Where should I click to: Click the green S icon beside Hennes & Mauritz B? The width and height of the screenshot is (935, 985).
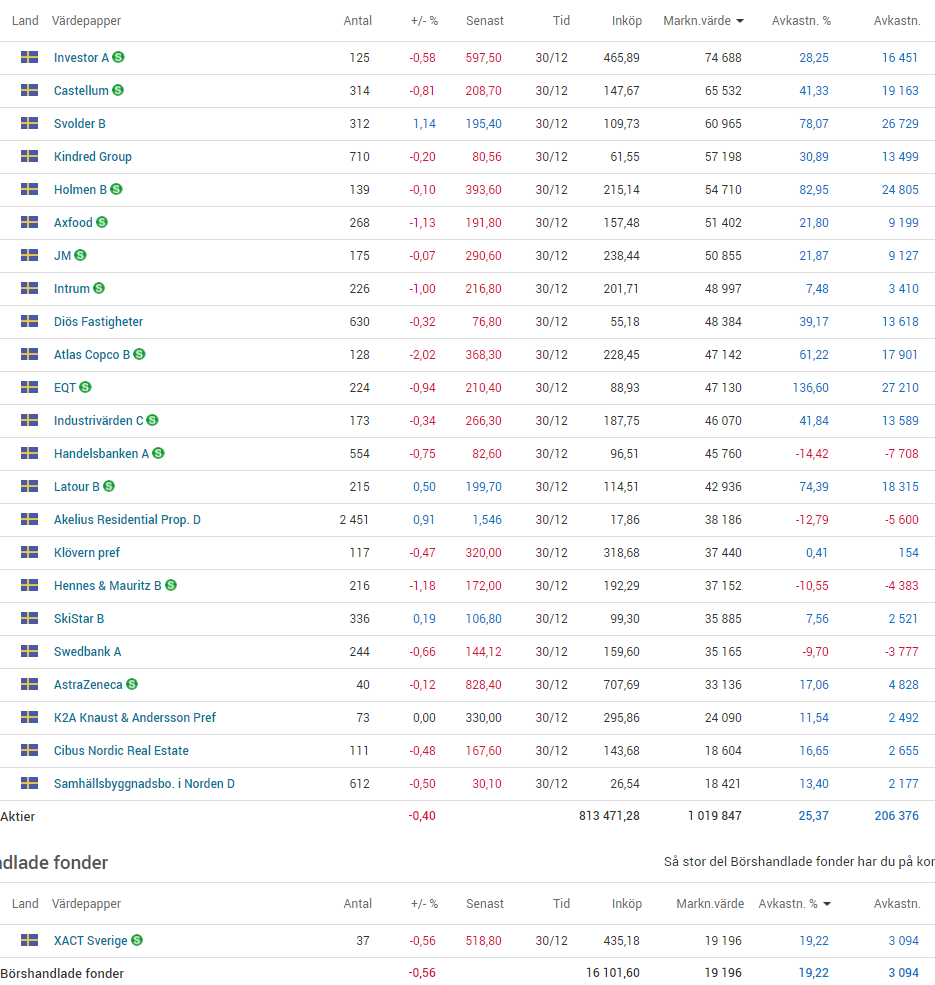point(170,585)
